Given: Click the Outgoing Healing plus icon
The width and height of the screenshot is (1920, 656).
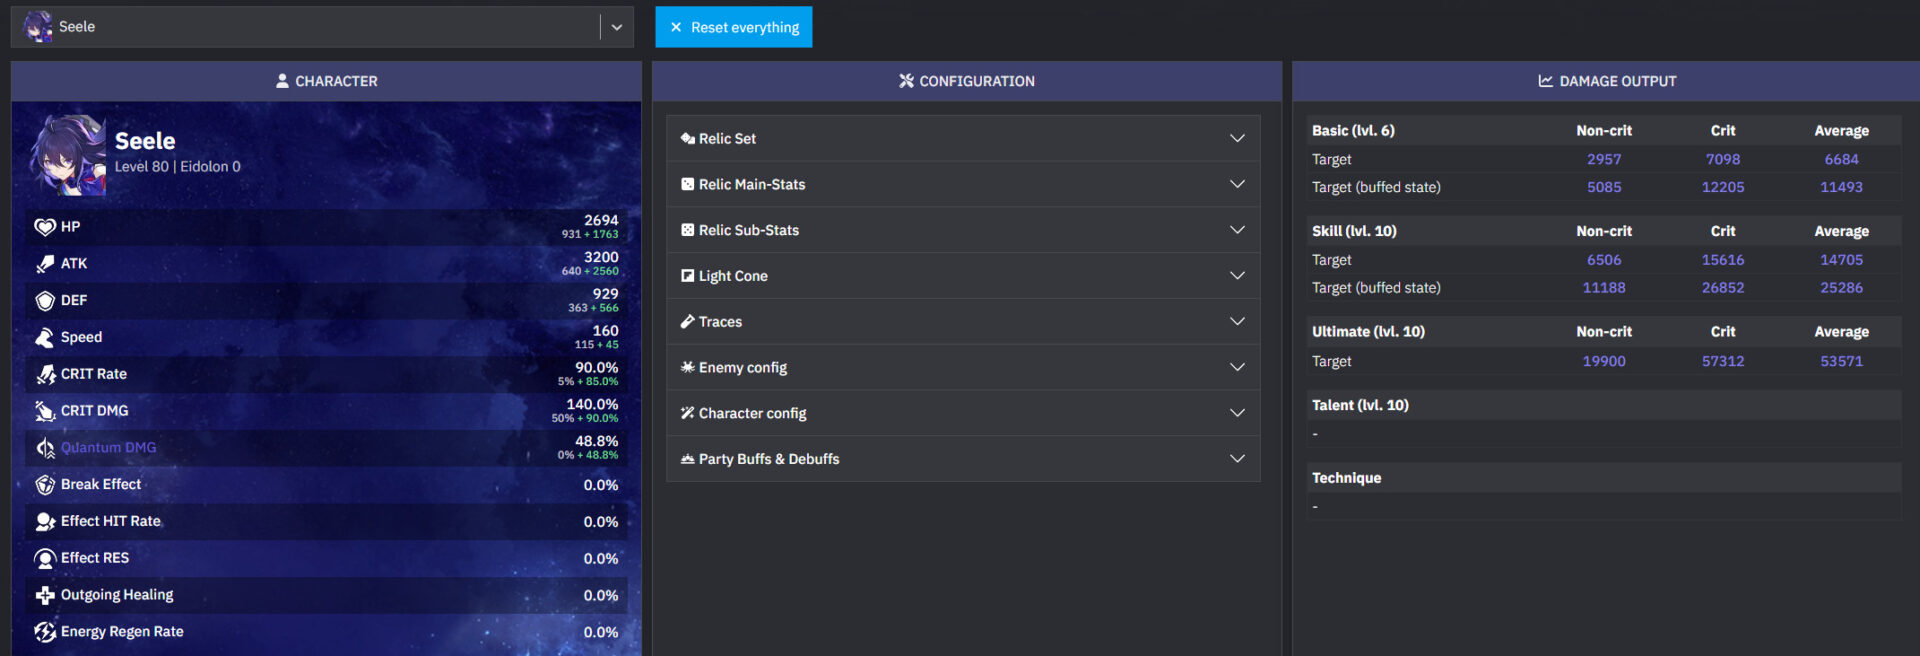Looking at the screenshot, I should point(45,596).
